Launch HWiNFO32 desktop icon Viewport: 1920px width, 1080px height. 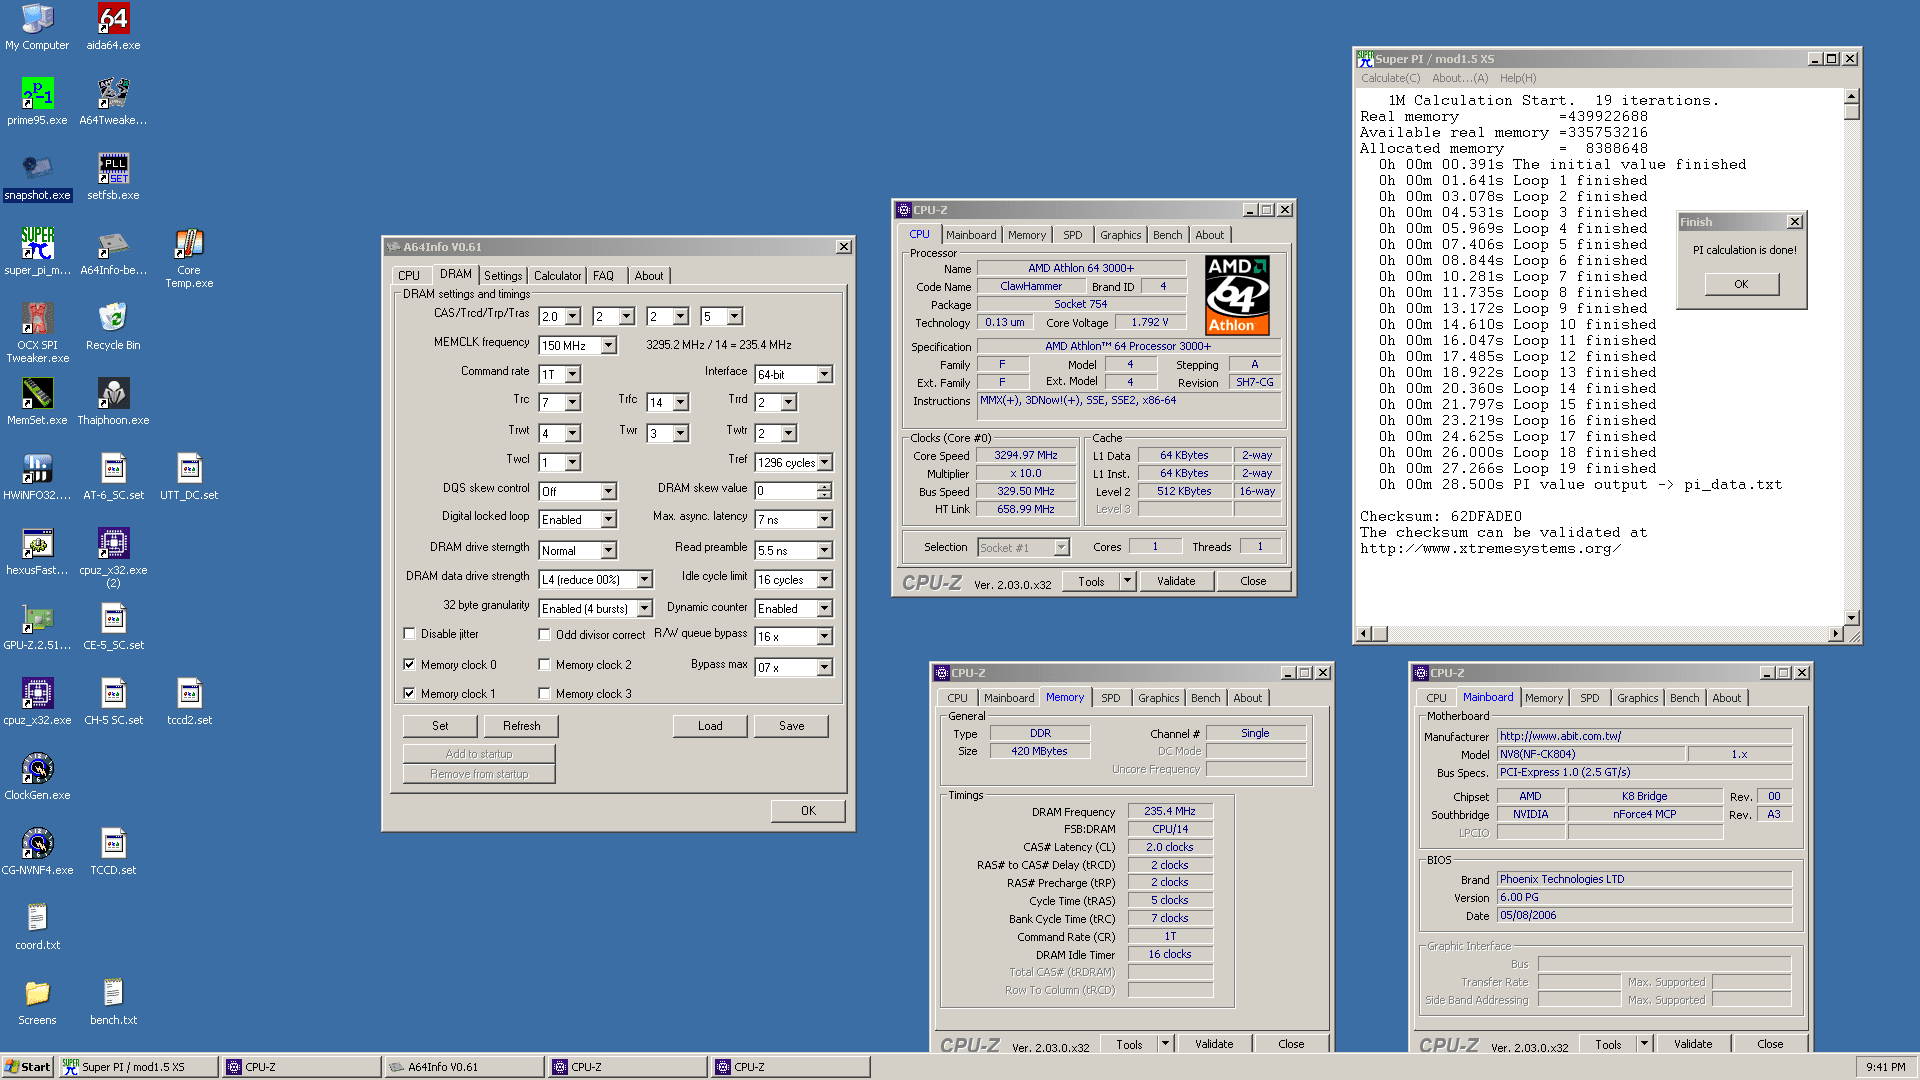coord(37,477)
